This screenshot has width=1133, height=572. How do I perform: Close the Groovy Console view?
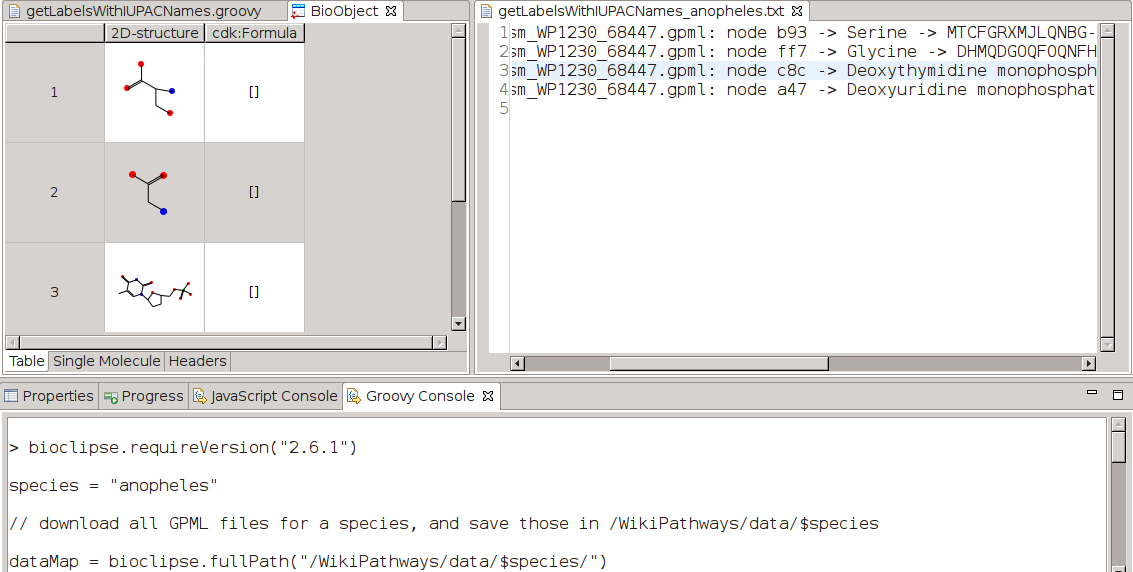click(488, 397)
